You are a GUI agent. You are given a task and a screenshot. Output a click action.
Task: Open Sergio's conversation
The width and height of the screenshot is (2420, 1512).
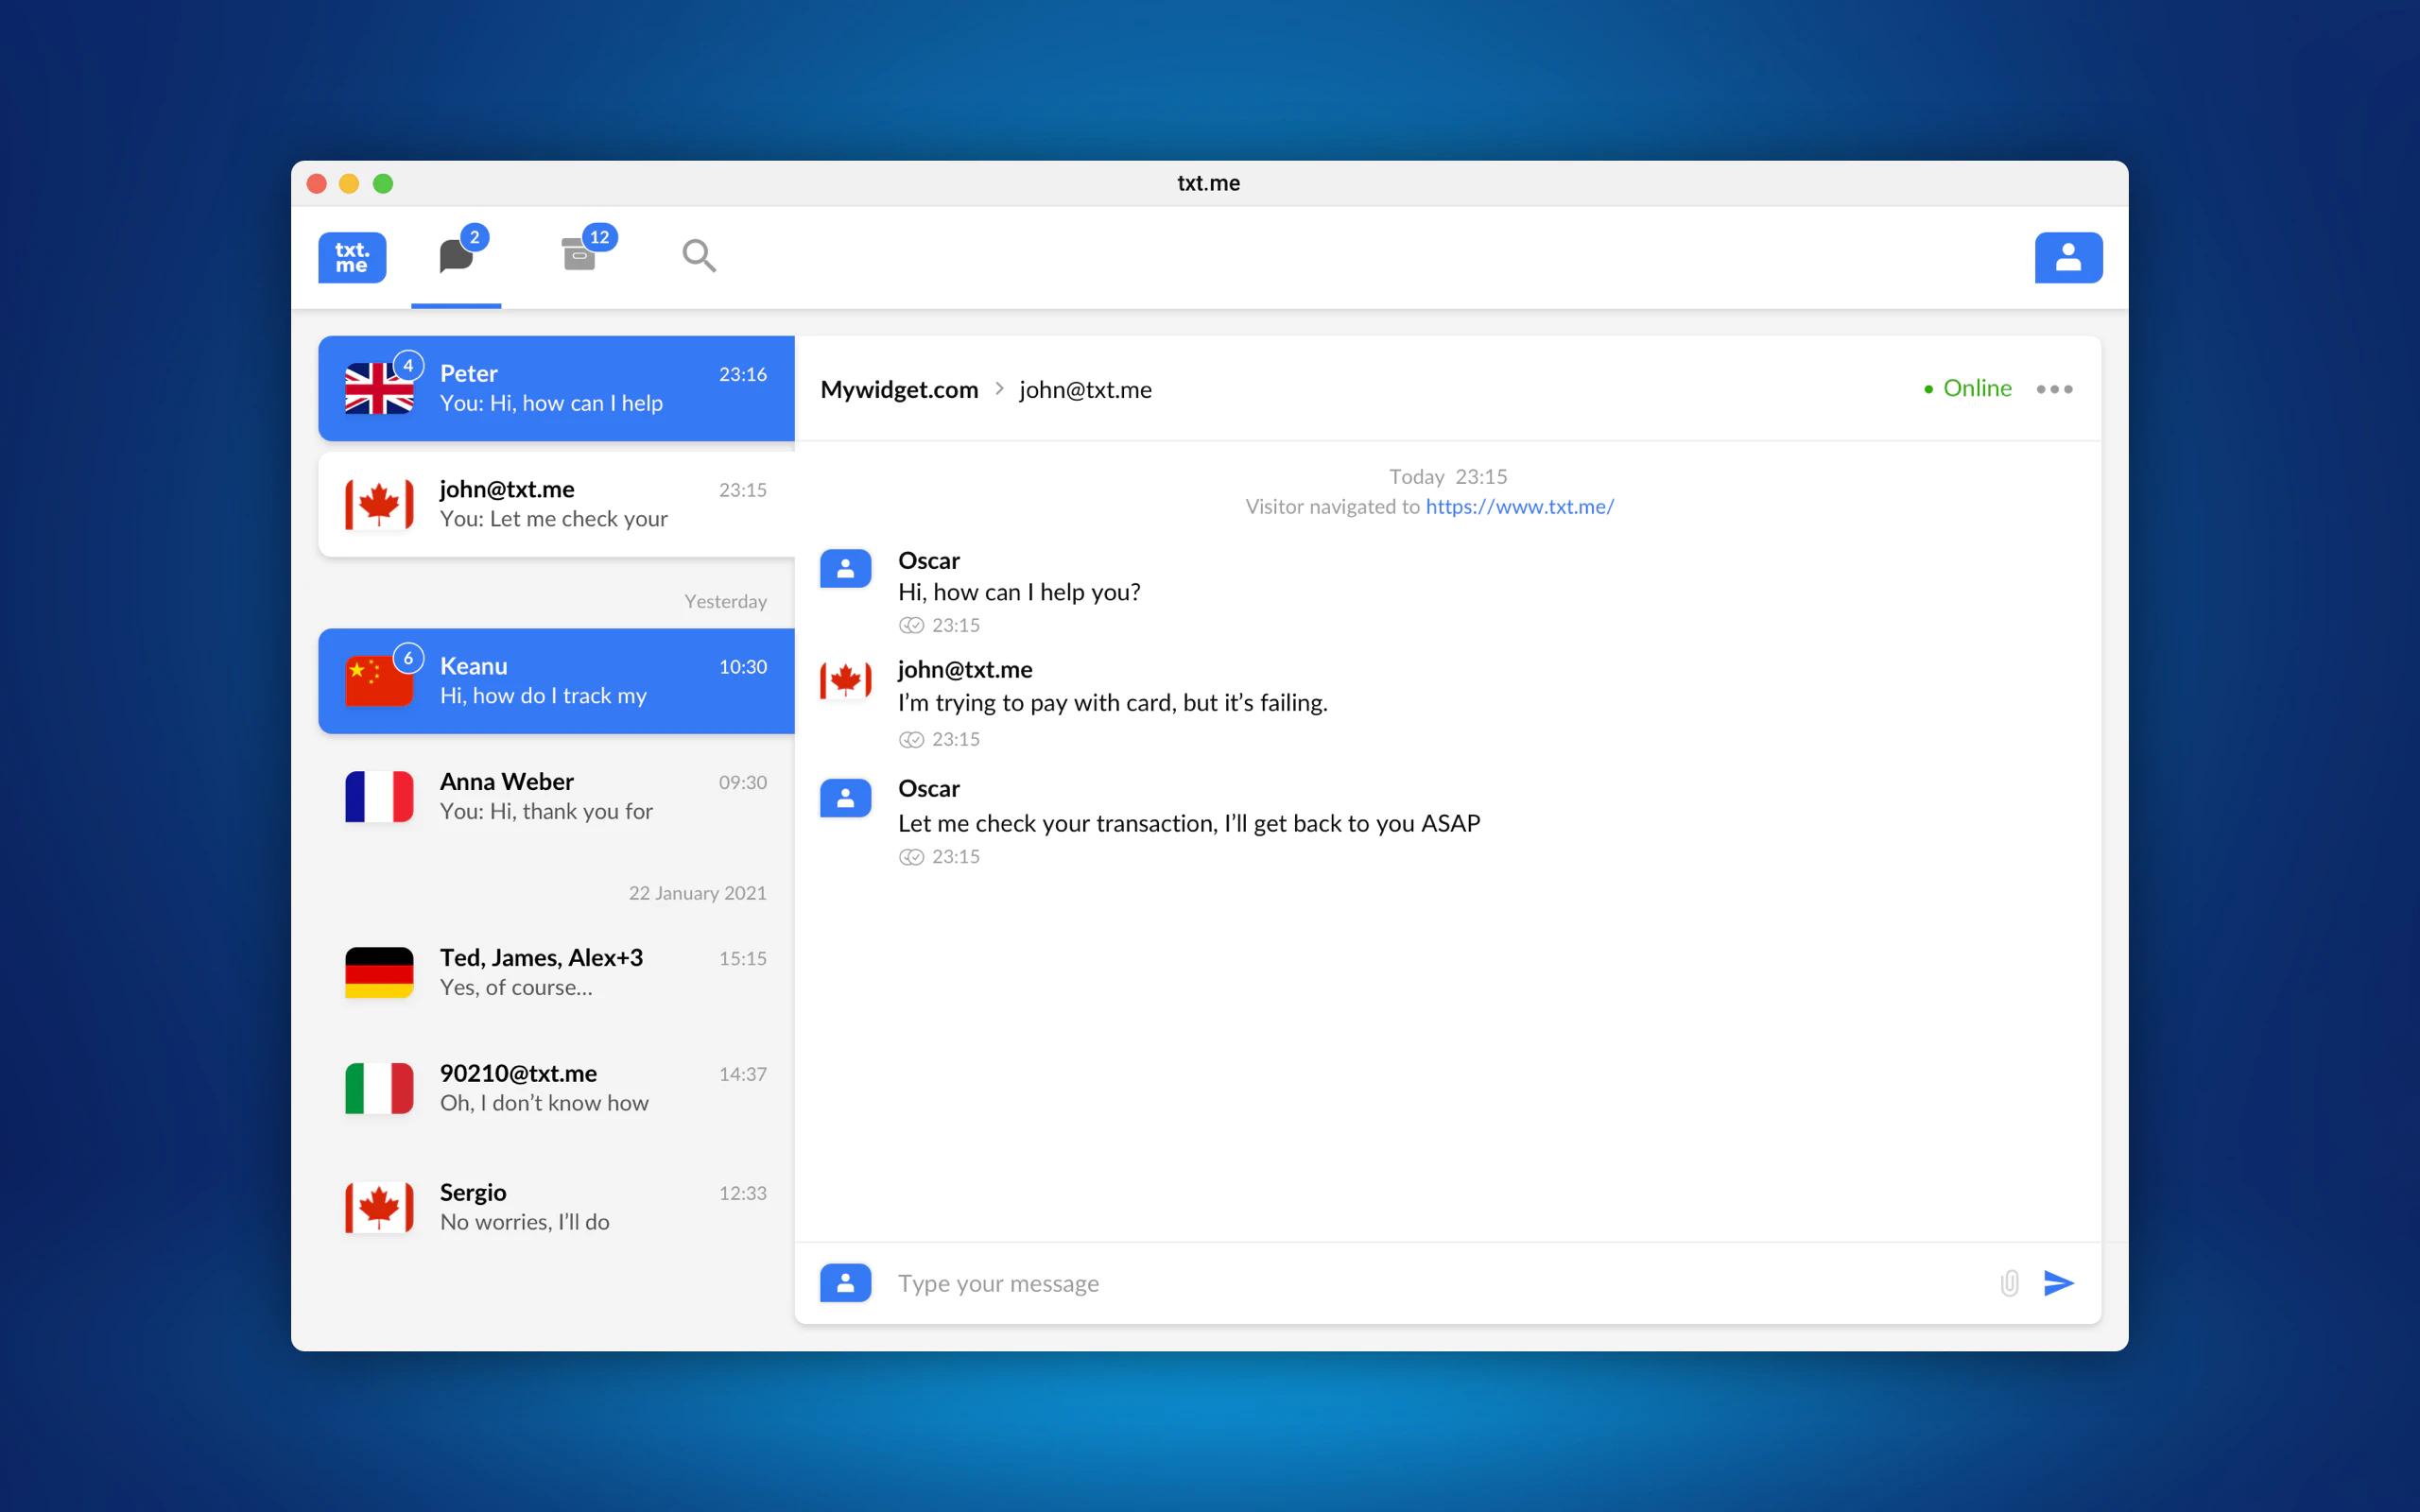click(556, 1207)
